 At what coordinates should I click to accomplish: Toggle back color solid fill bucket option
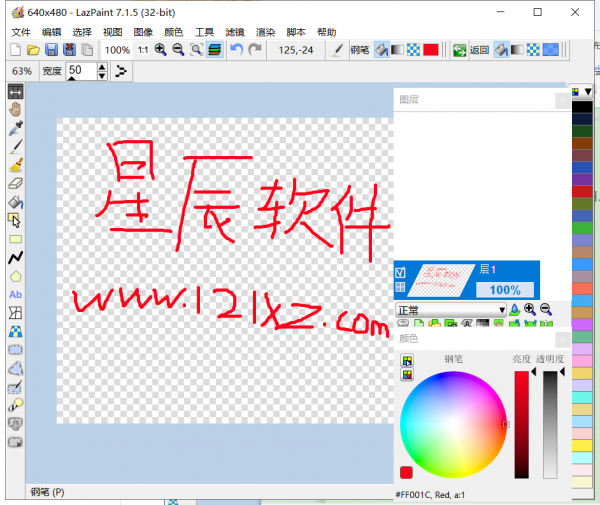click(x=501, y=50)
